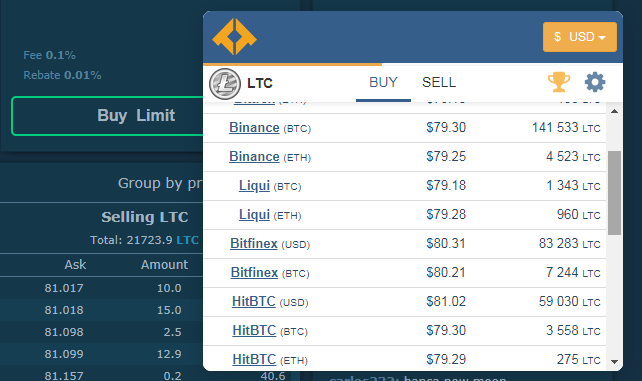Screen dimensions: 642x381
Task: Click the scrollbar down arrow
Action: [x=614, y=361]
